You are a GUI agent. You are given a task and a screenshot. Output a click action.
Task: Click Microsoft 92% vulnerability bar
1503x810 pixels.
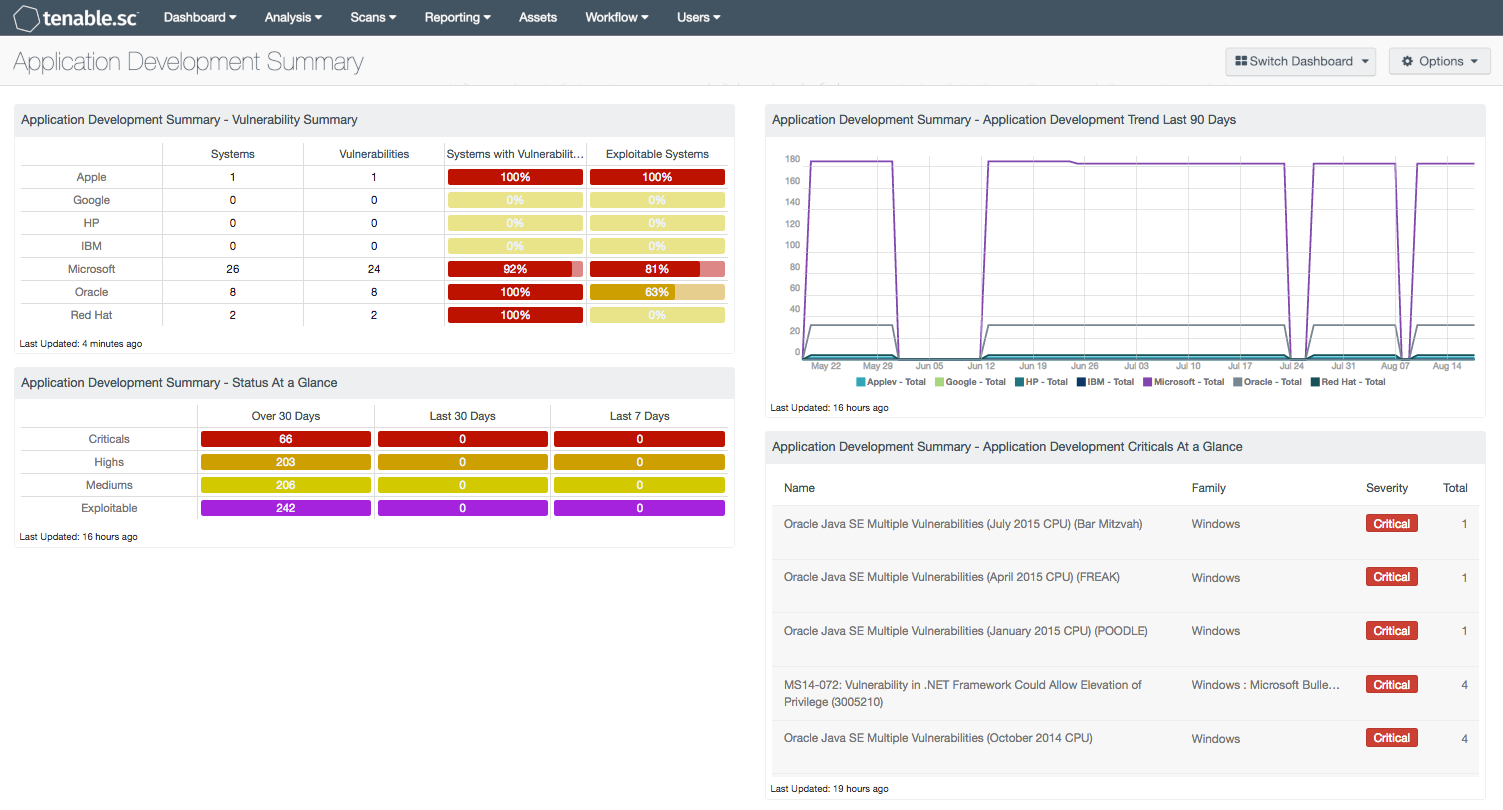click(515, 269)
